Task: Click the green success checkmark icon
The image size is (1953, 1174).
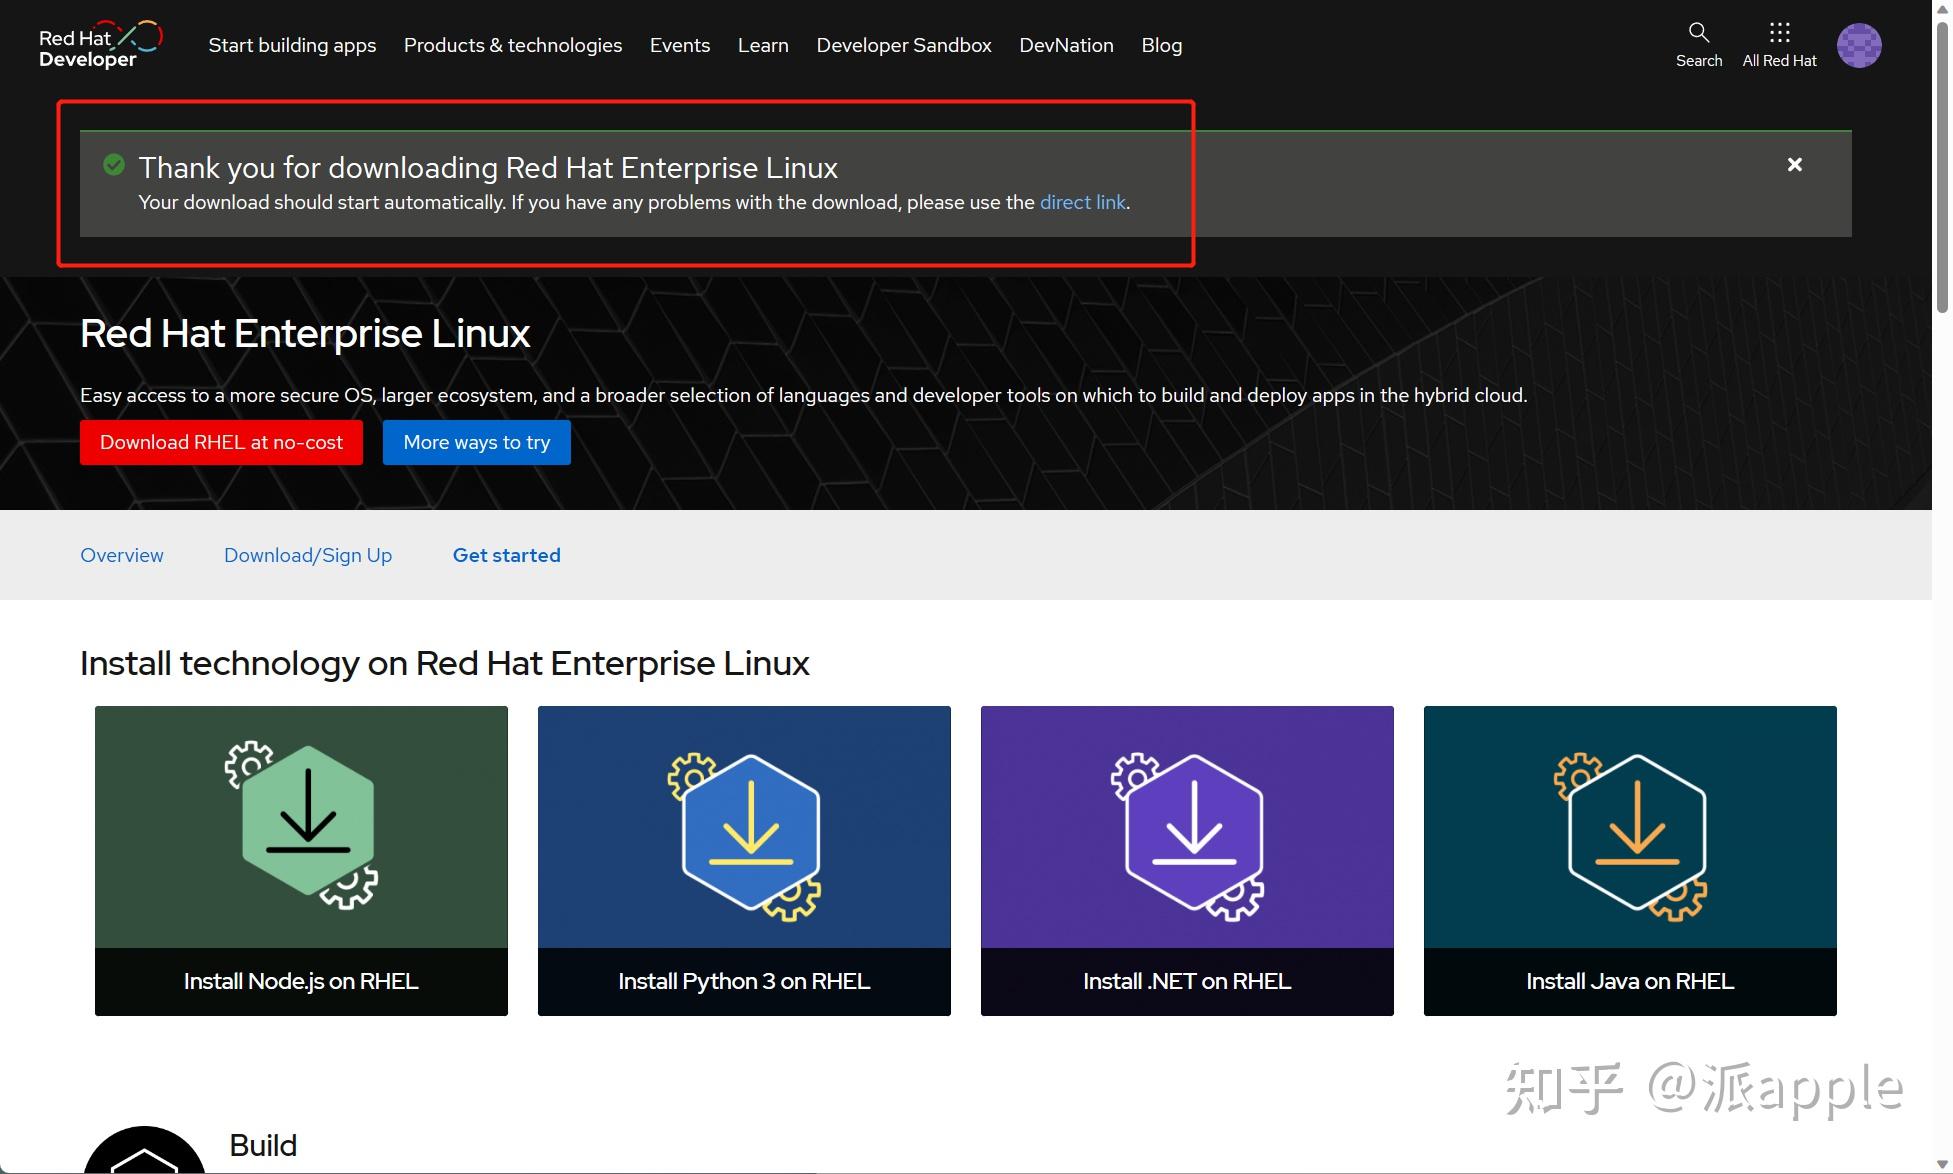Action: click(113, 165)
